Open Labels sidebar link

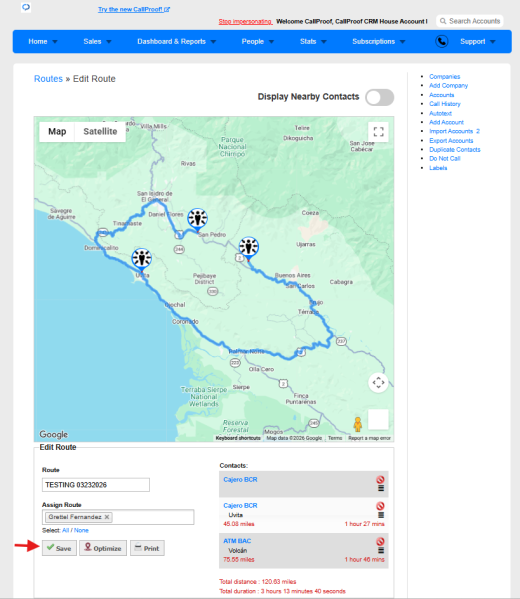pyautogui.click(x=438, y=168)
